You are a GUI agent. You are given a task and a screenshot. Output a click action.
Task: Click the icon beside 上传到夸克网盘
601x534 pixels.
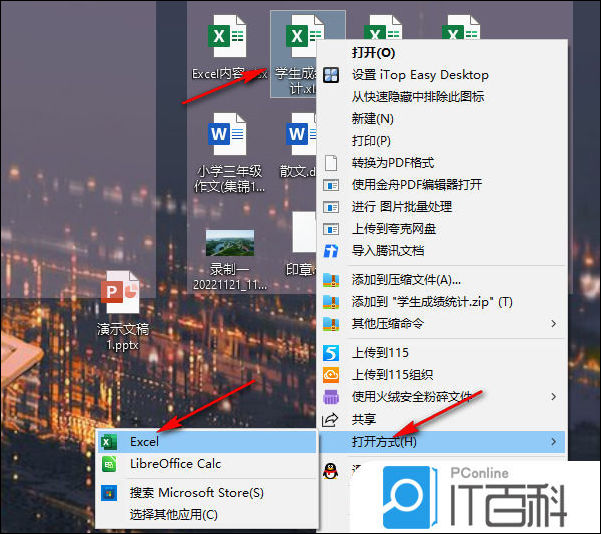click(x=331, y=229)
